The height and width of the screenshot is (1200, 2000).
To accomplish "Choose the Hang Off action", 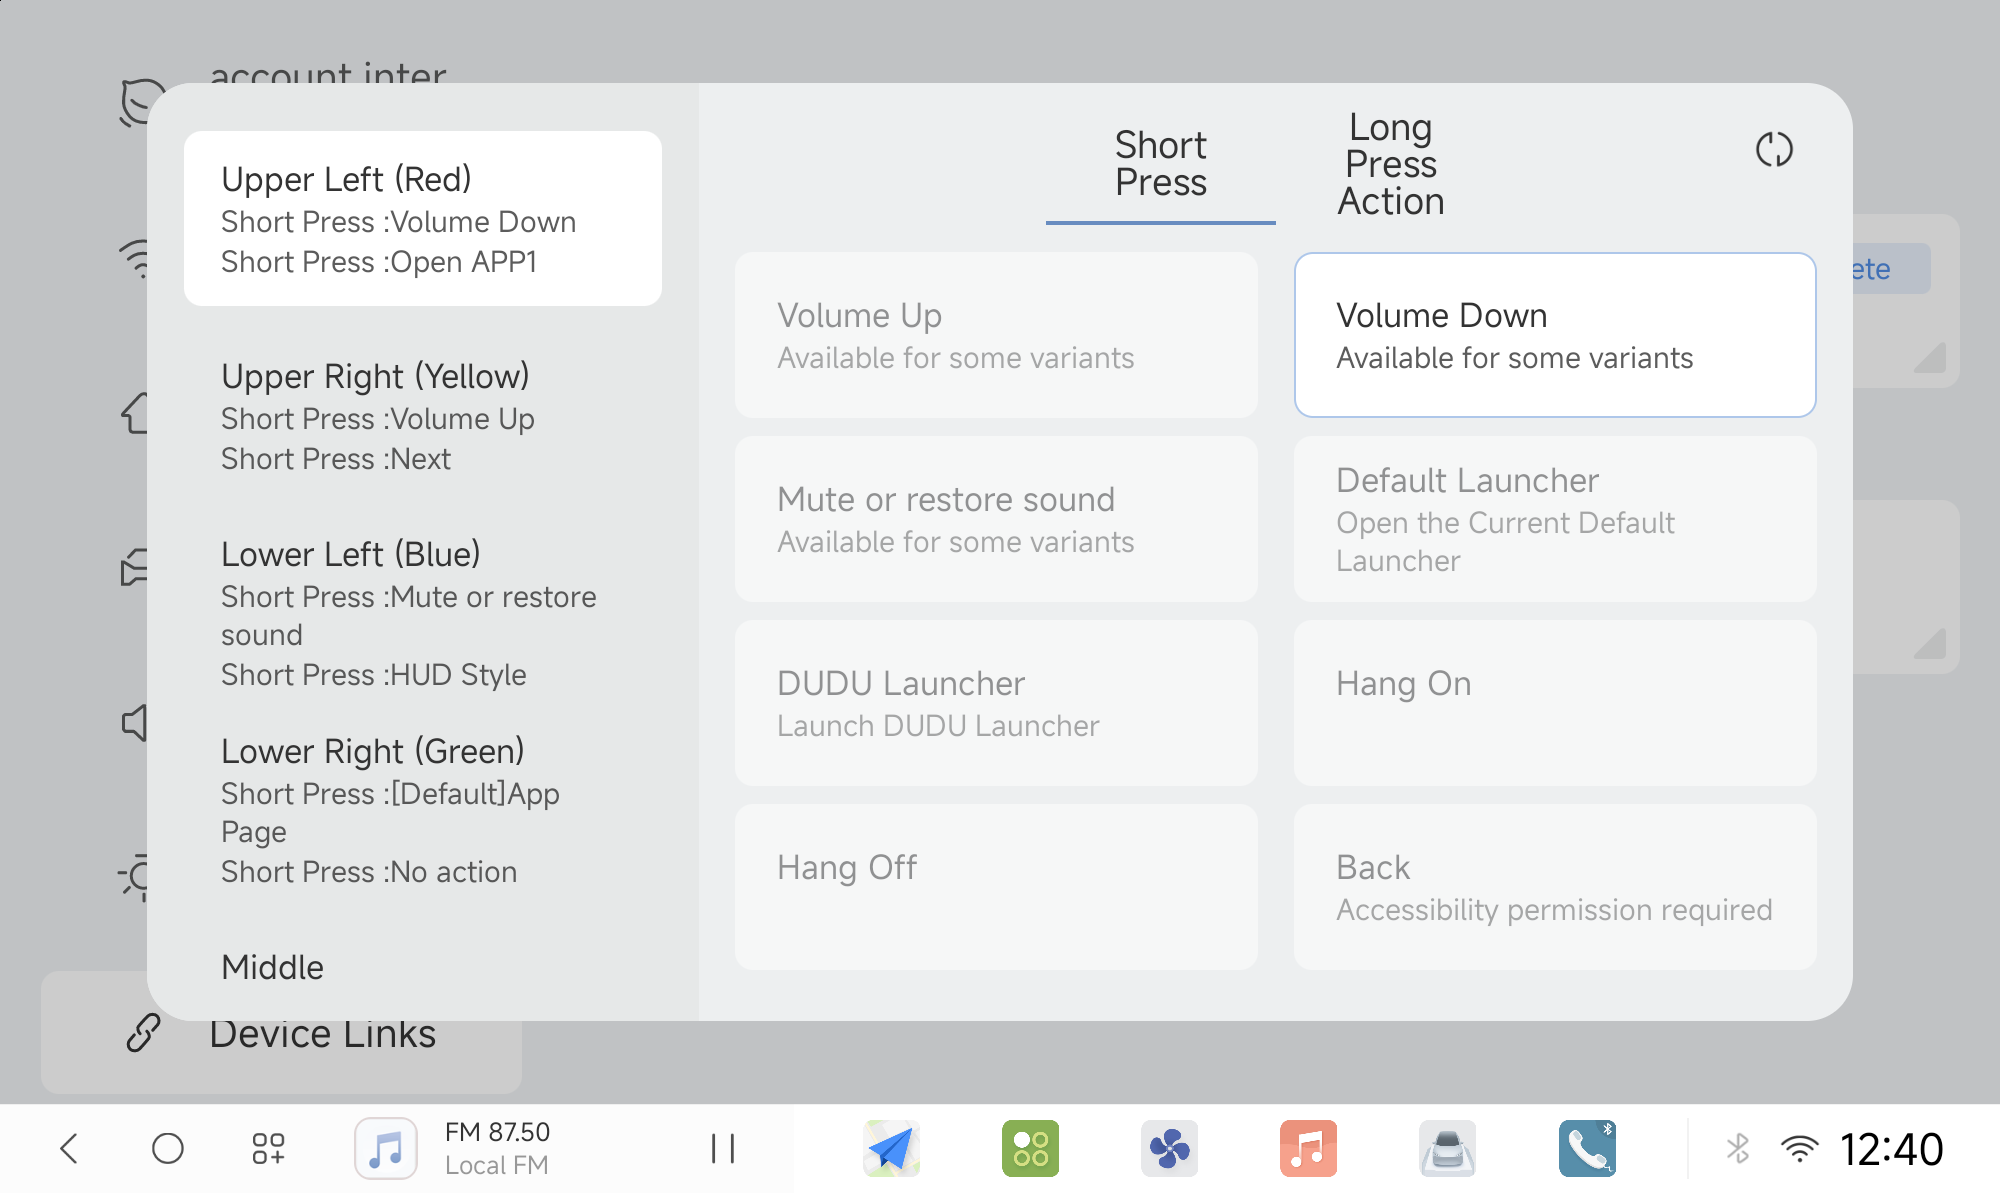I will (995, 887).
